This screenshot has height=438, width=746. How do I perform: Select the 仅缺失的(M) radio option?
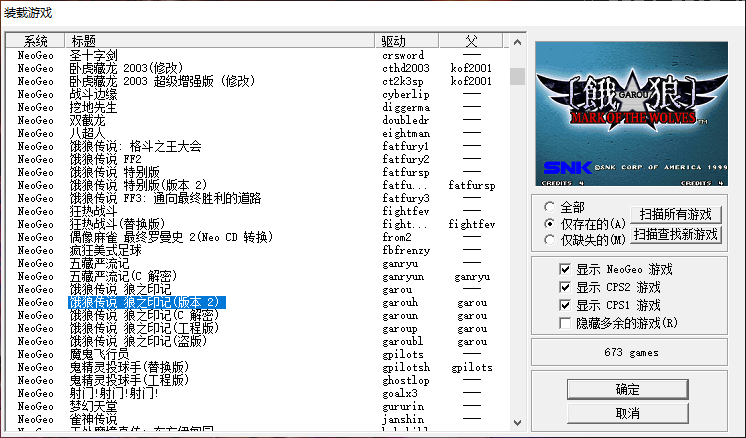coord(550,240)
